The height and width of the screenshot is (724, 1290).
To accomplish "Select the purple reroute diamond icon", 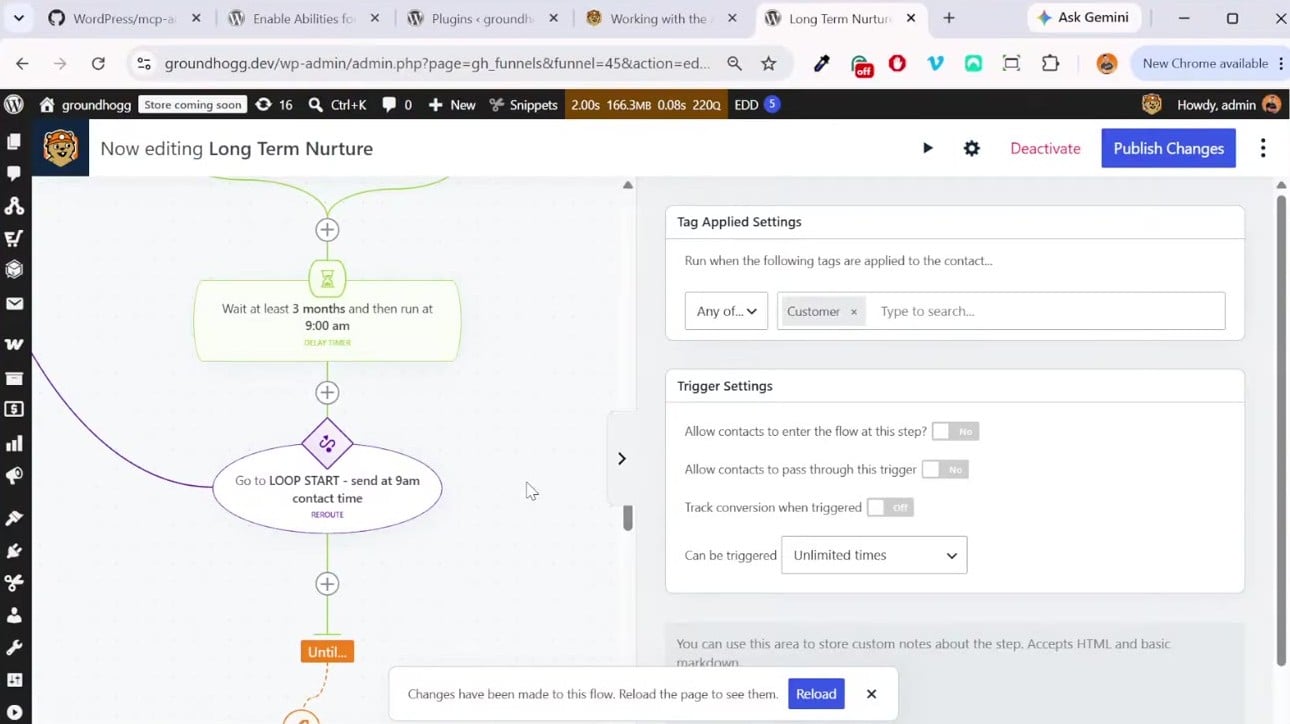I will (327, 443).
